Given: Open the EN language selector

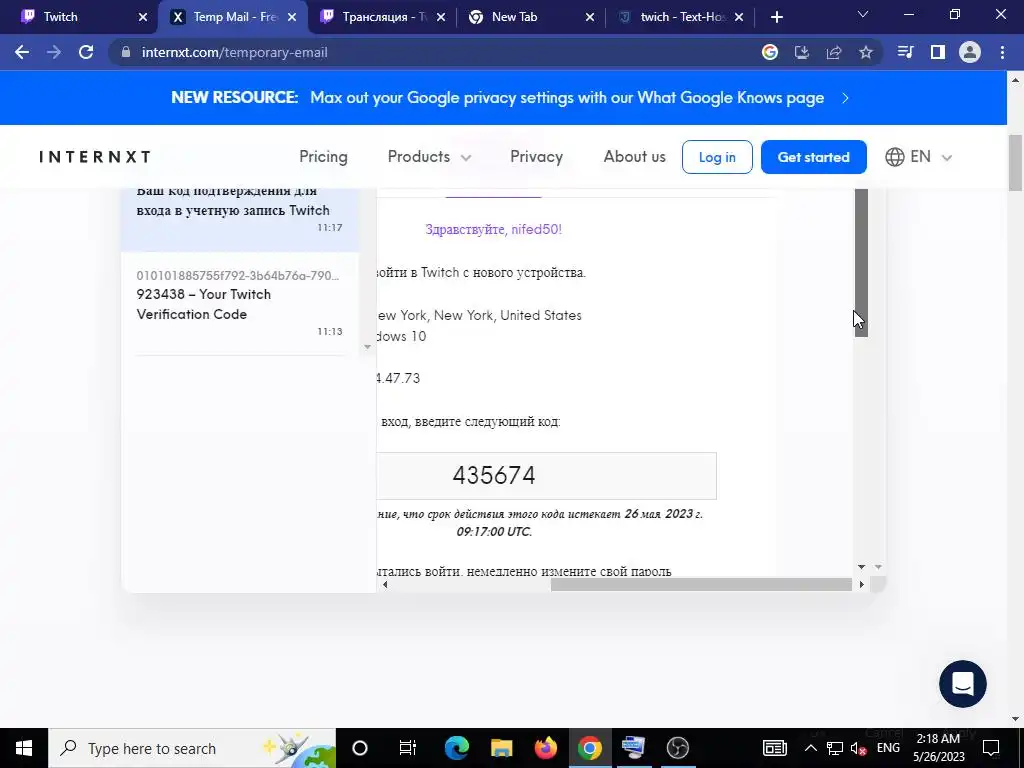Looking at the screenshot, I should tap(918, 157).
